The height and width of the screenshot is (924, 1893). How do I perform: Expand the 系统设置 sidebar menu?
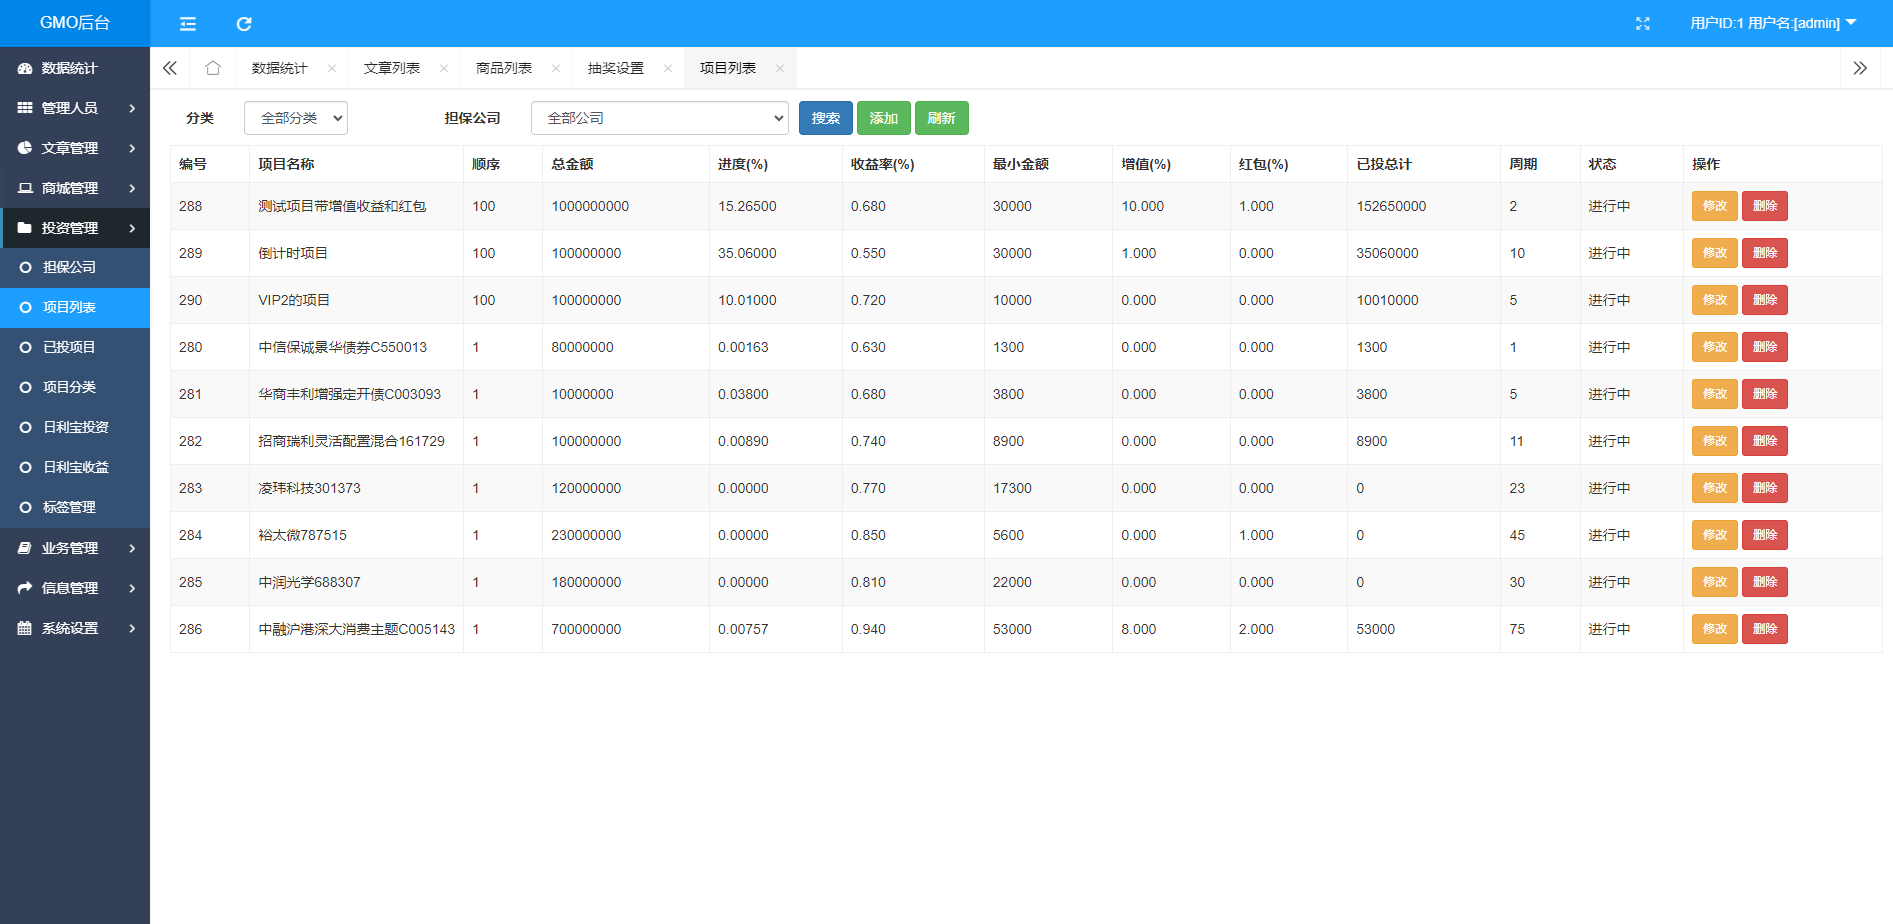click(x=75, y=628)
